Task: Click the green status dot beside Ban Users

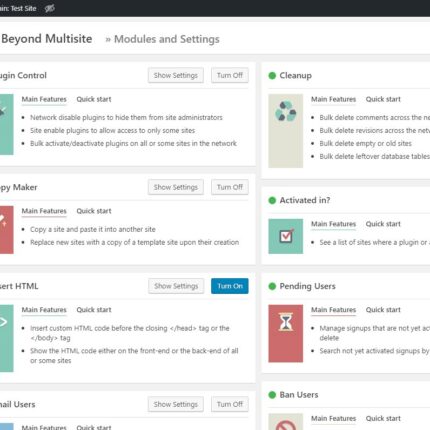Action: pyautogui.click(x=272, y=395)
